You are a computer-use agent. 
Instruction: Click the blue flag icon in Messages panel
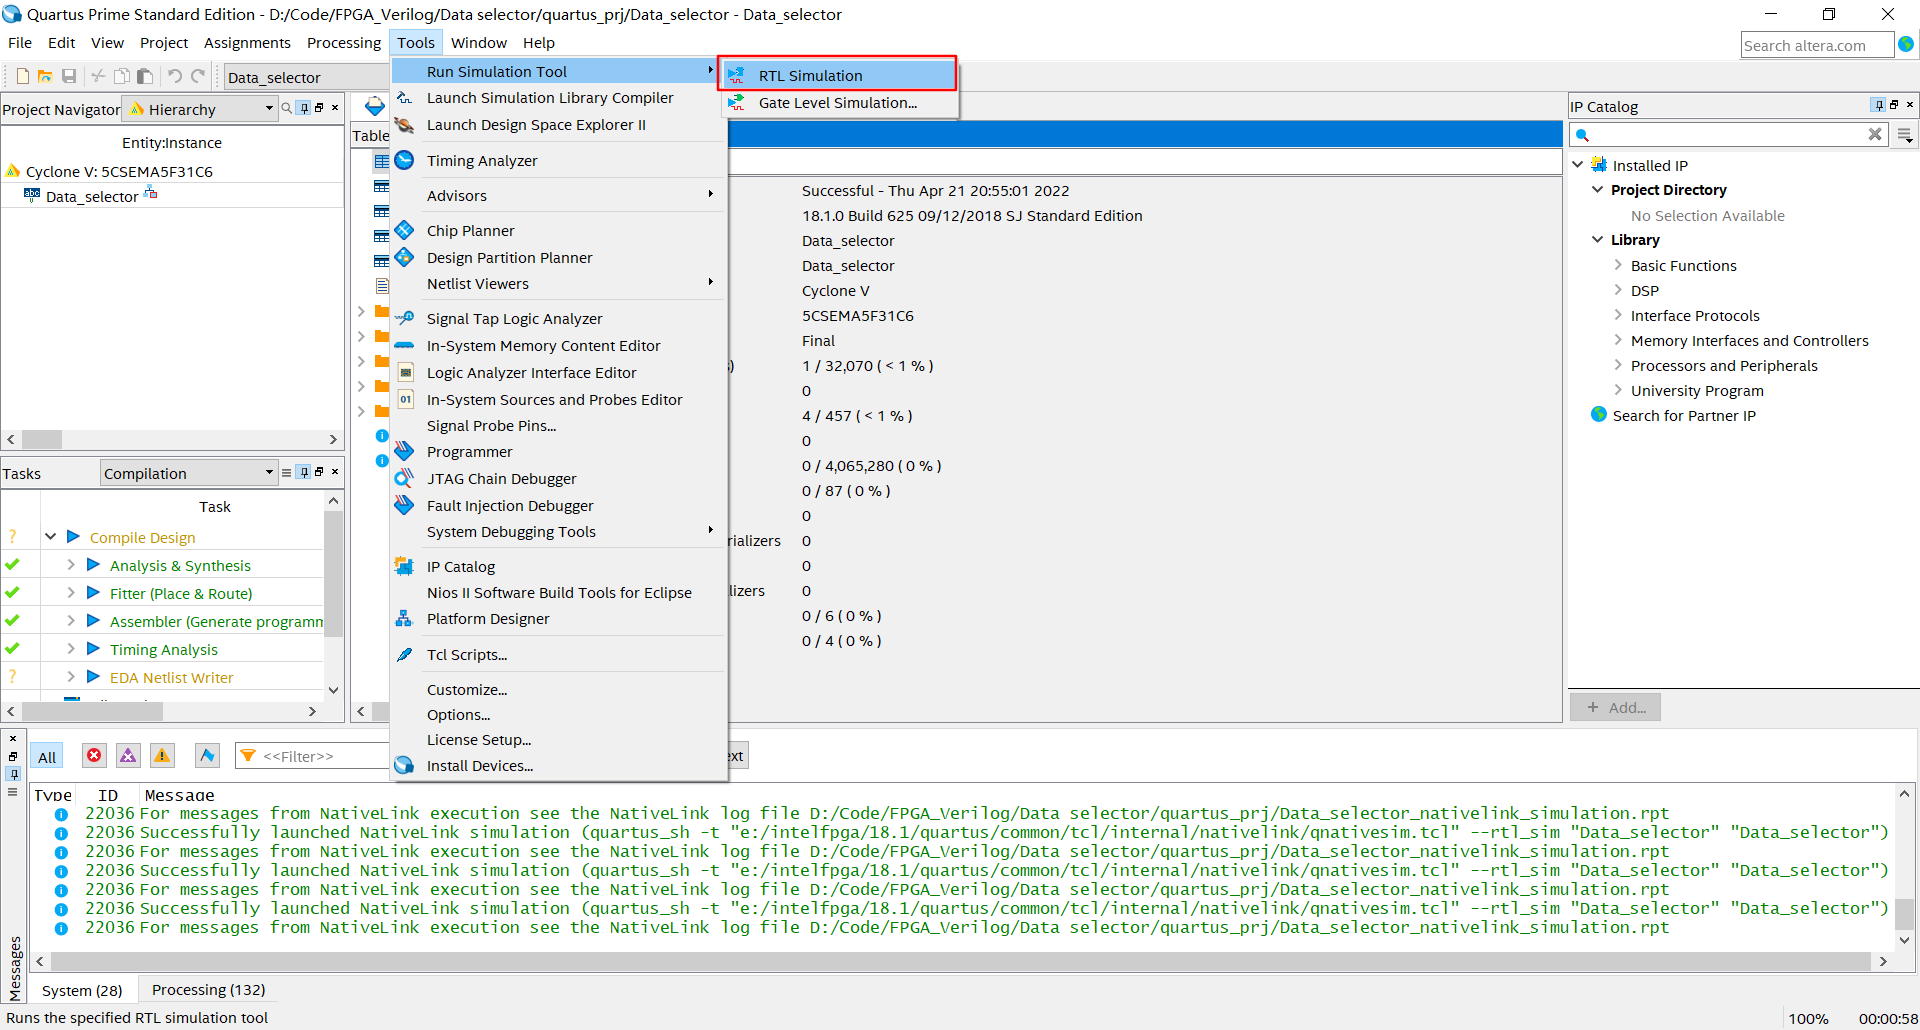tap(207, 755)
